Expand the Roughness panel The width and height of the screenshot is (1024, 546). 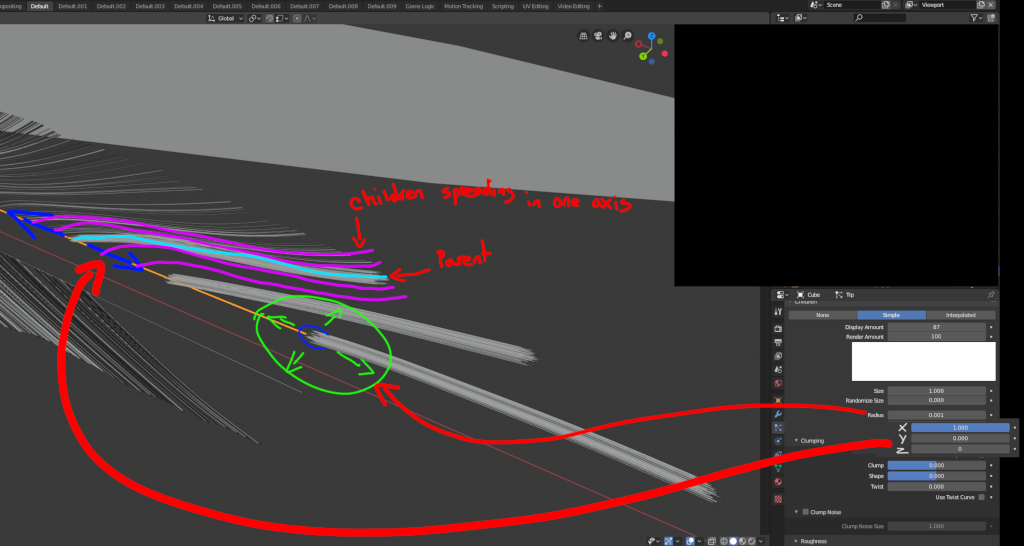tap(797, 541)
